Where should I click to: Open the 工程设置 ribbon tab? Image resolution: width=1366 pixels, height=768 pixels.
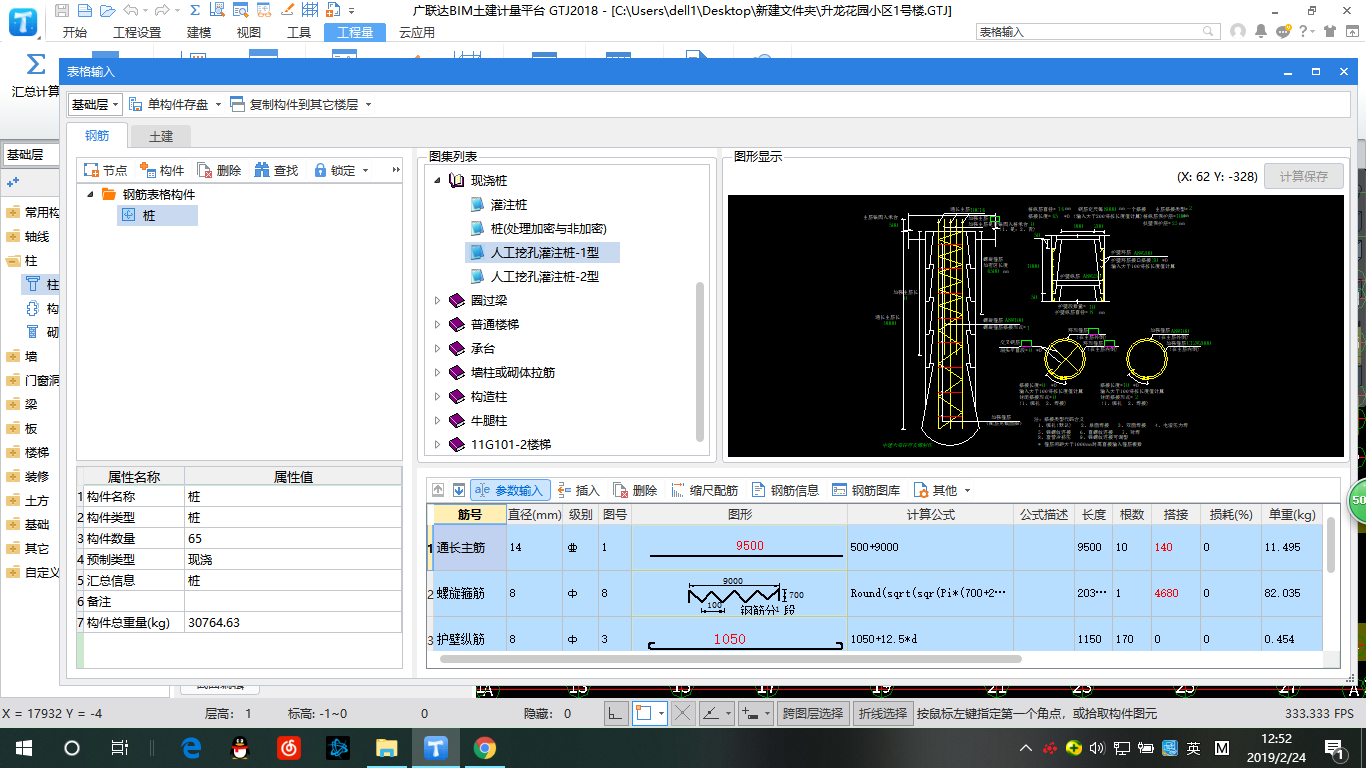pyautogui.click(x=137, y=32)
